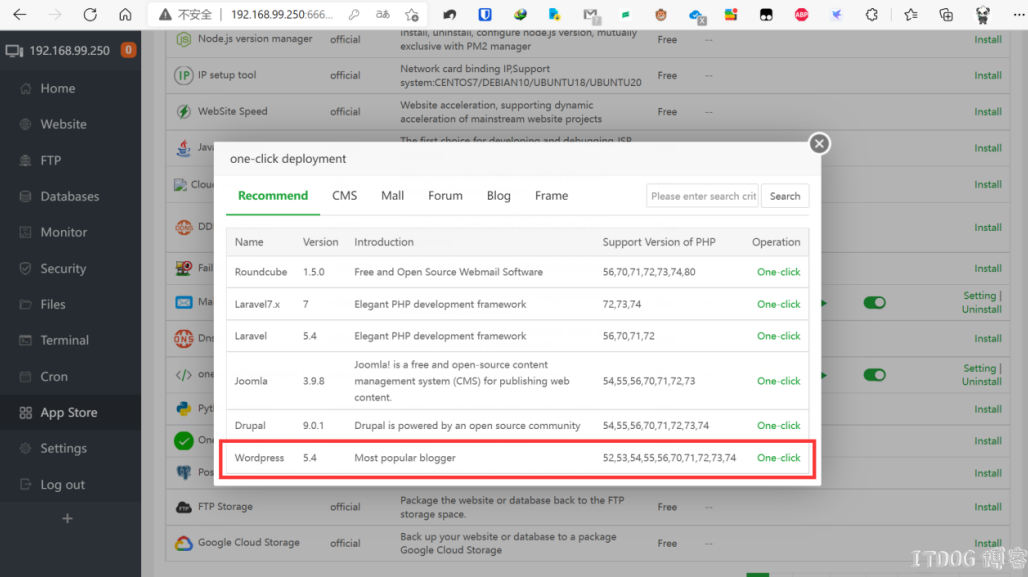Focus the deployment search criteria field

(702, 196)
